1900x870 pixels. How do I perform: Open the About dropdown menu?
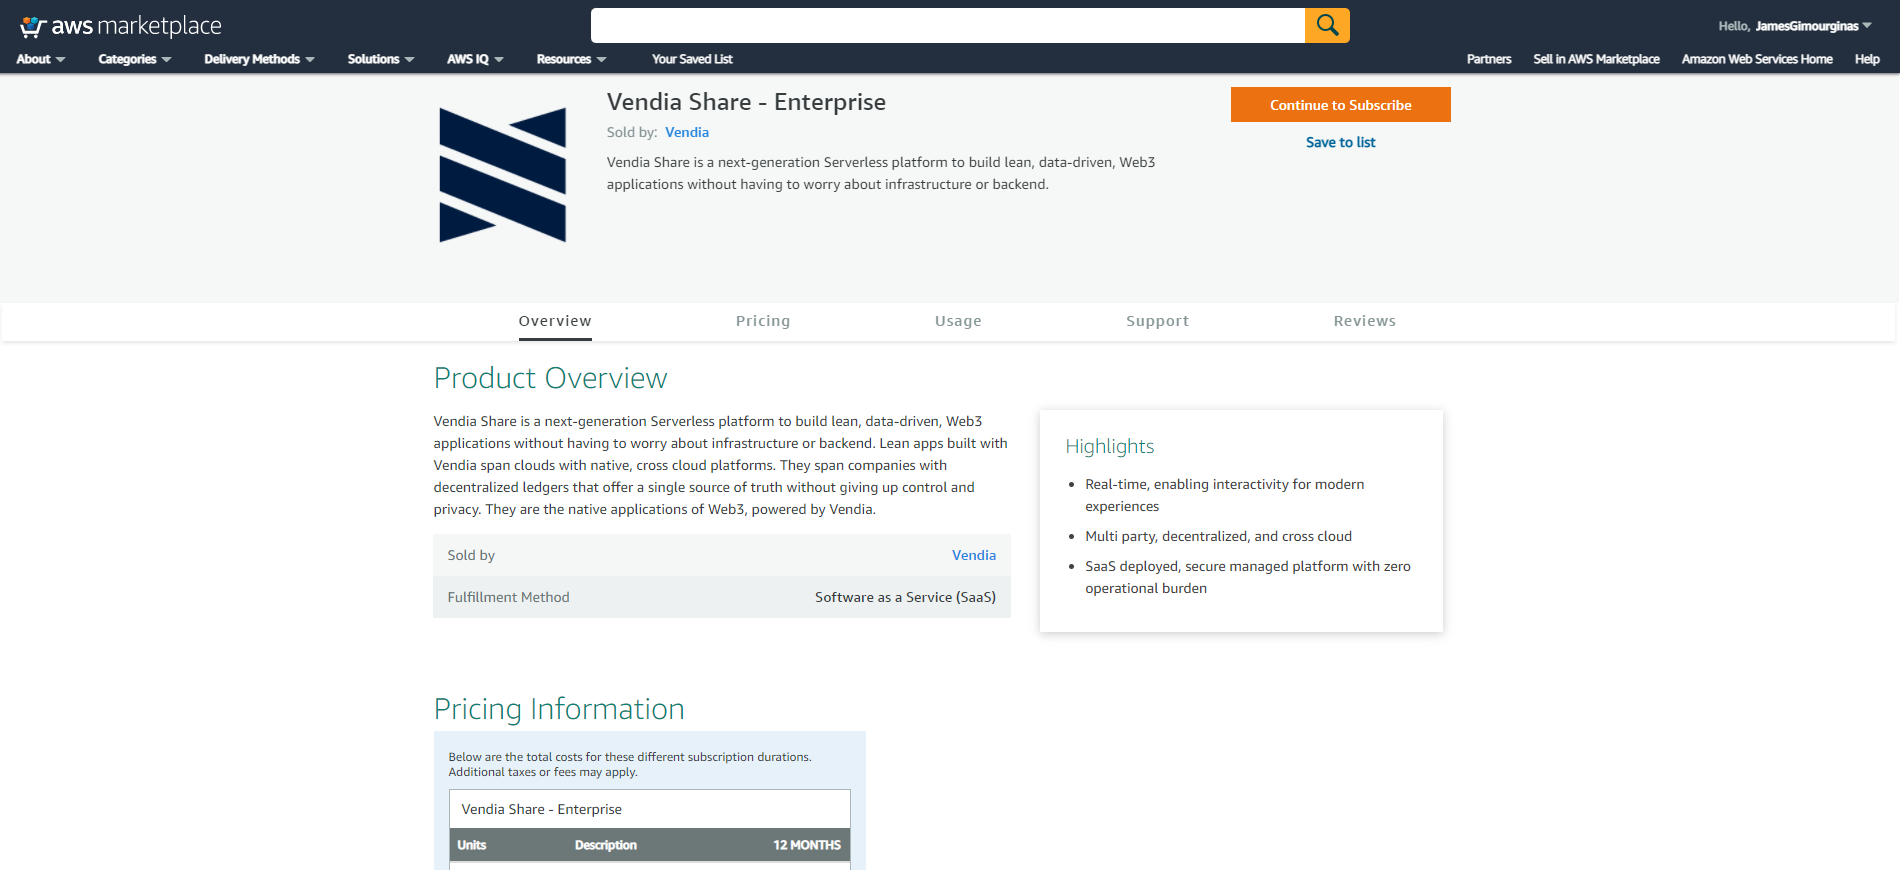41,59
